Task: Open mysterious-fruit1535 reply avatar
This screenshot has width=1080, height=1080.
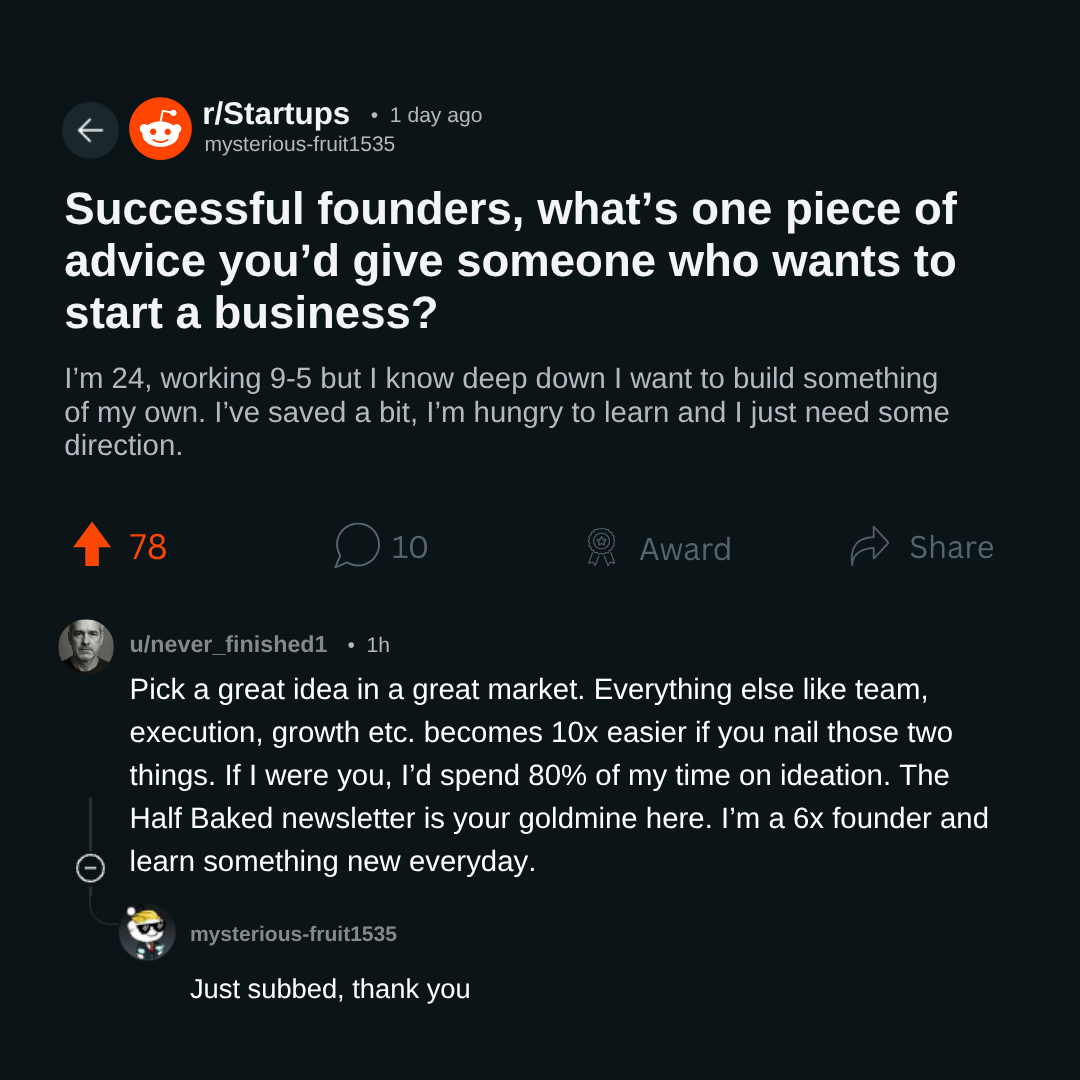Action: pos(147,933)
